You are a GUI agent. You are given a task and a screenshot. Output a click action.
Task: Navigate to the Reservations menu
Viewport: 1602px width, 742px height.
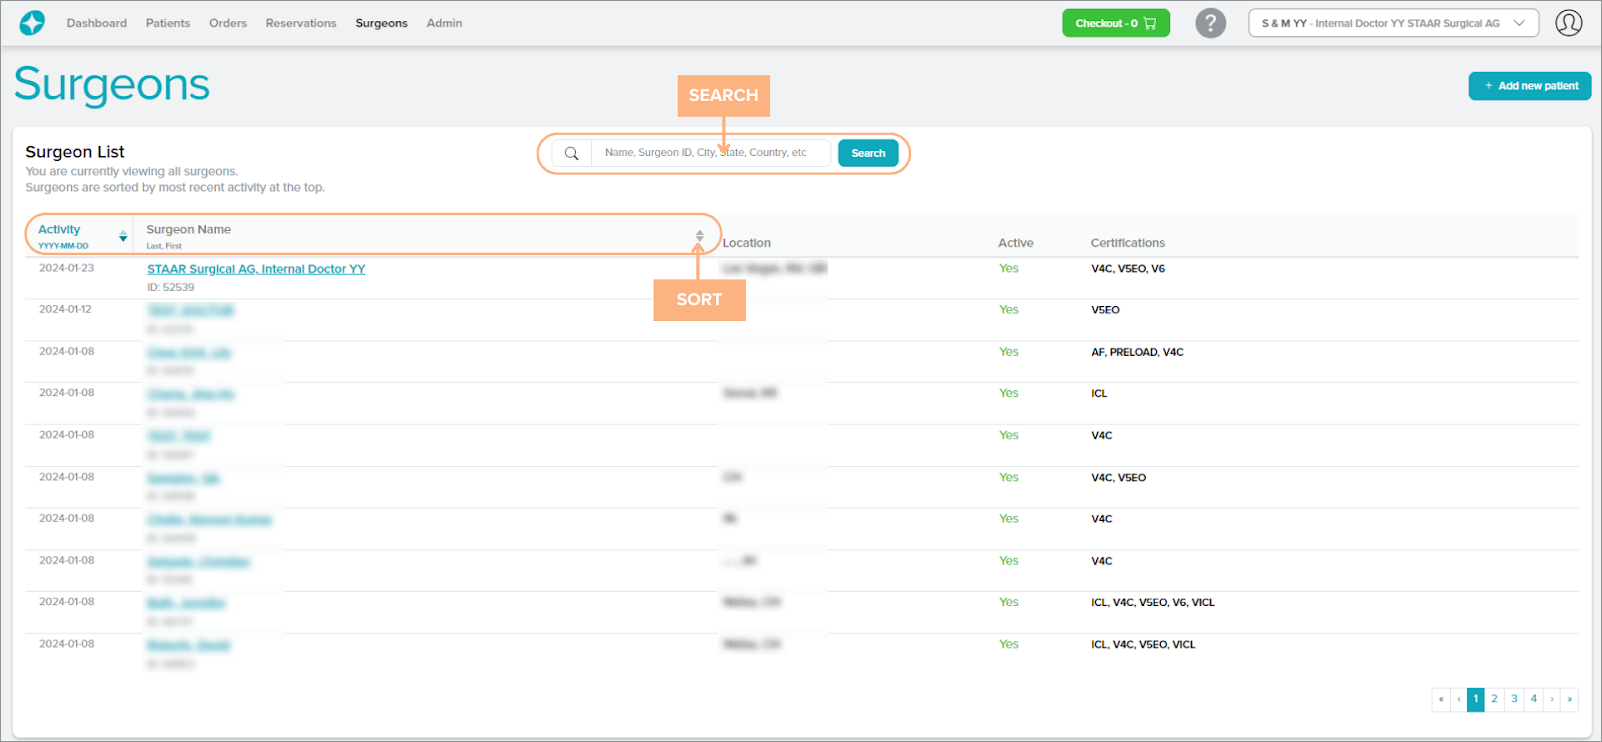(301, 23)
